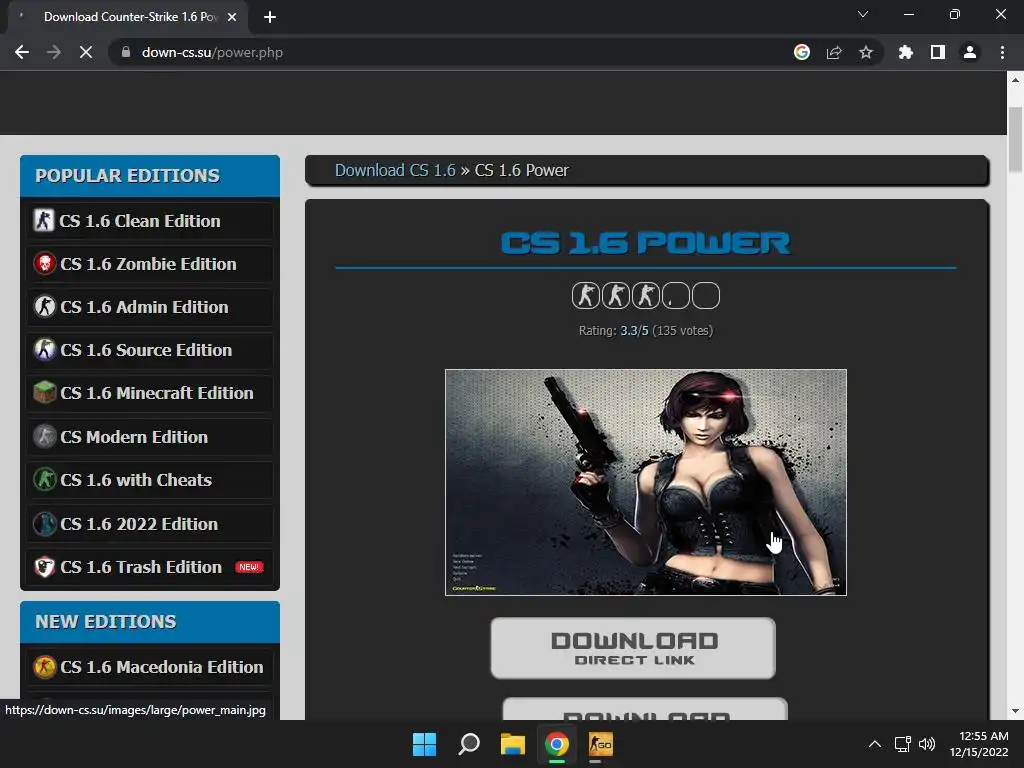1024x768 pixels.
Task: Close the Download Counter-Strike tab
Action: tap(232, 17)
